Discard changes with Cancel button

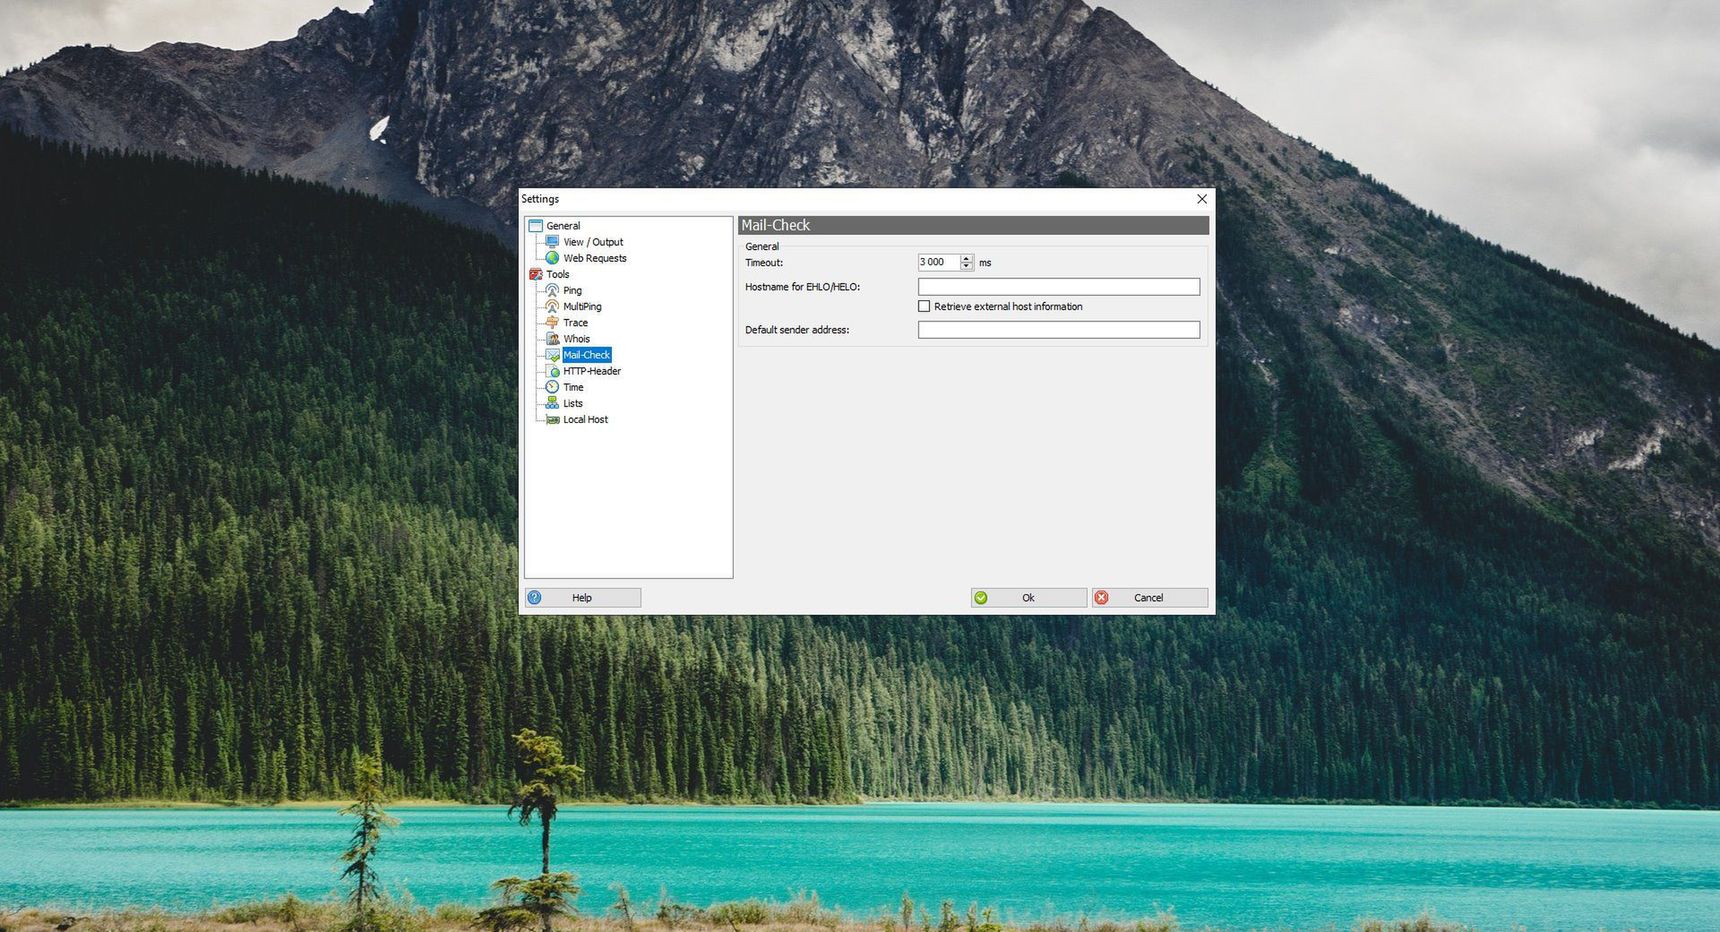point(1150,598)
